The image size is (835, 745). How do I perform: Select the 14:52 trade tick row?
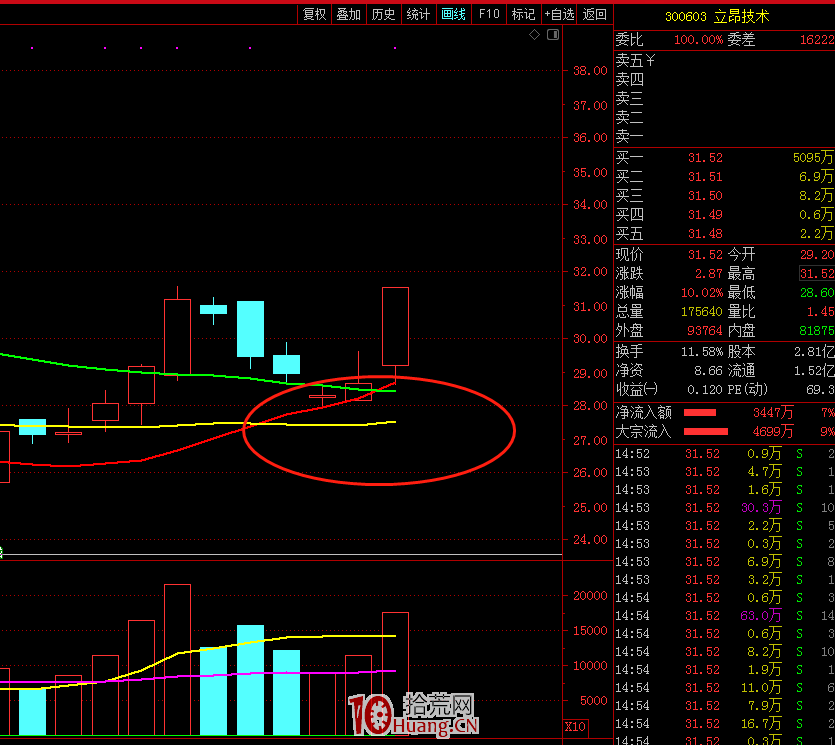pyautogui.click(x=724, y=454)
